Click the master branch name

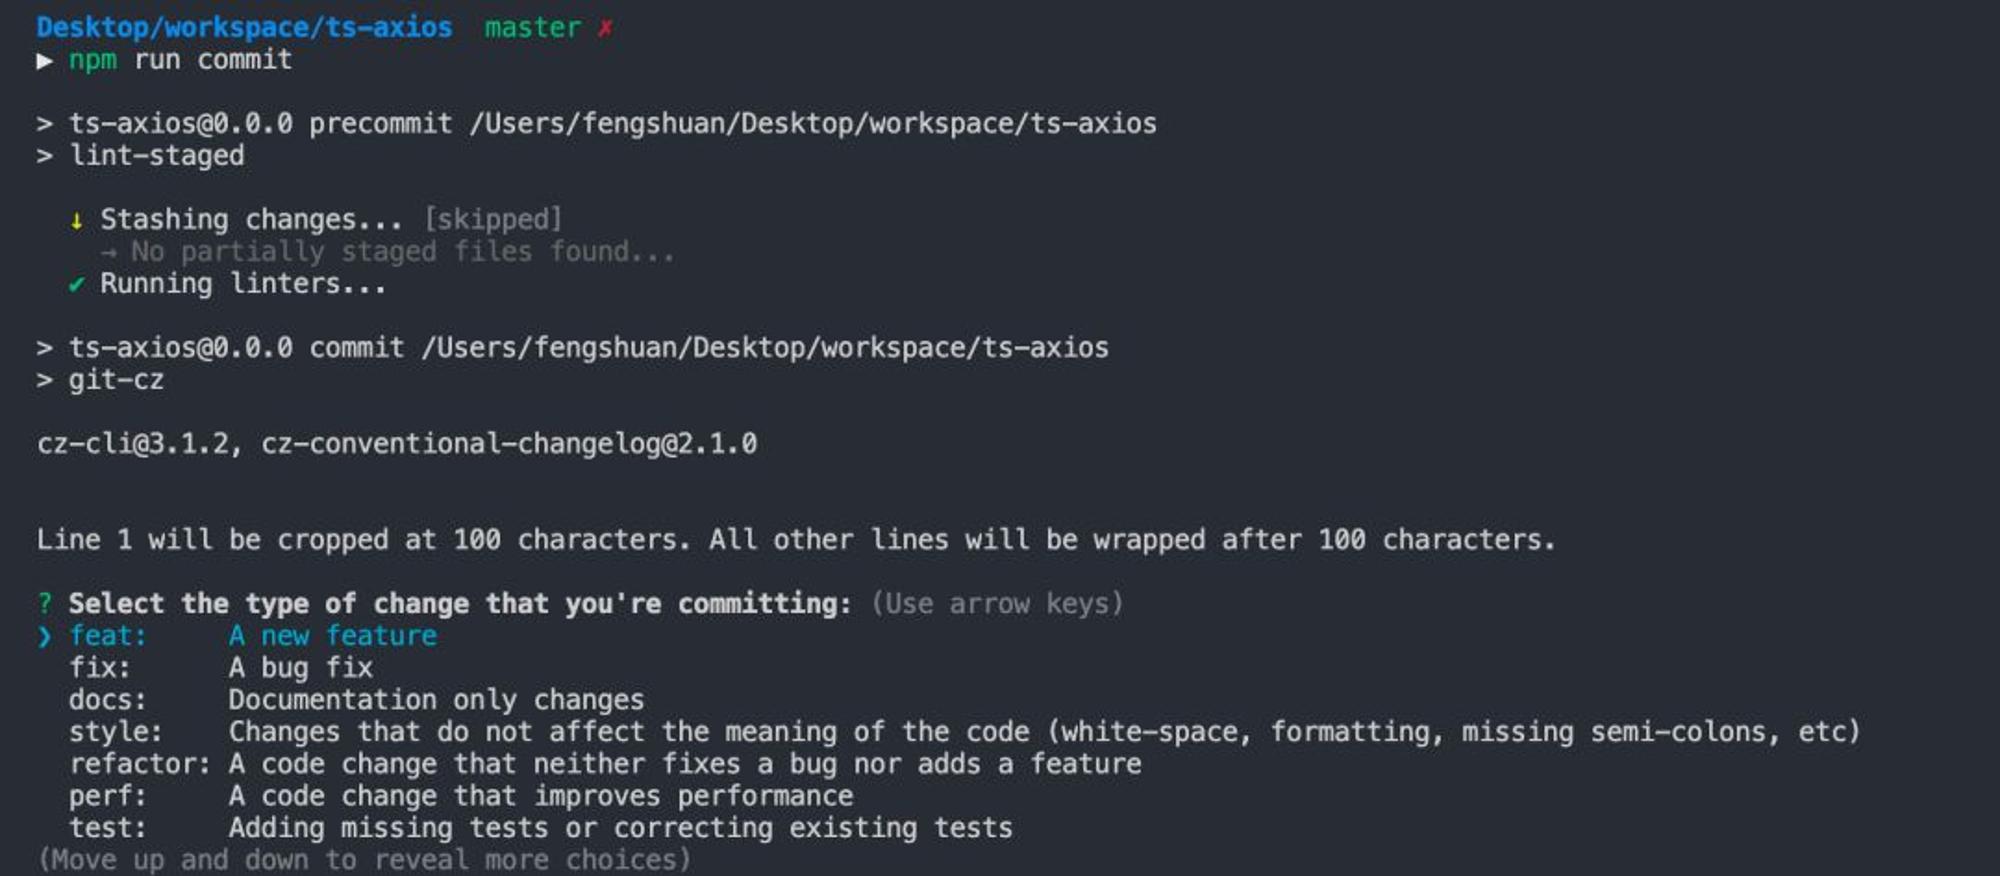(x=532, y=27)
